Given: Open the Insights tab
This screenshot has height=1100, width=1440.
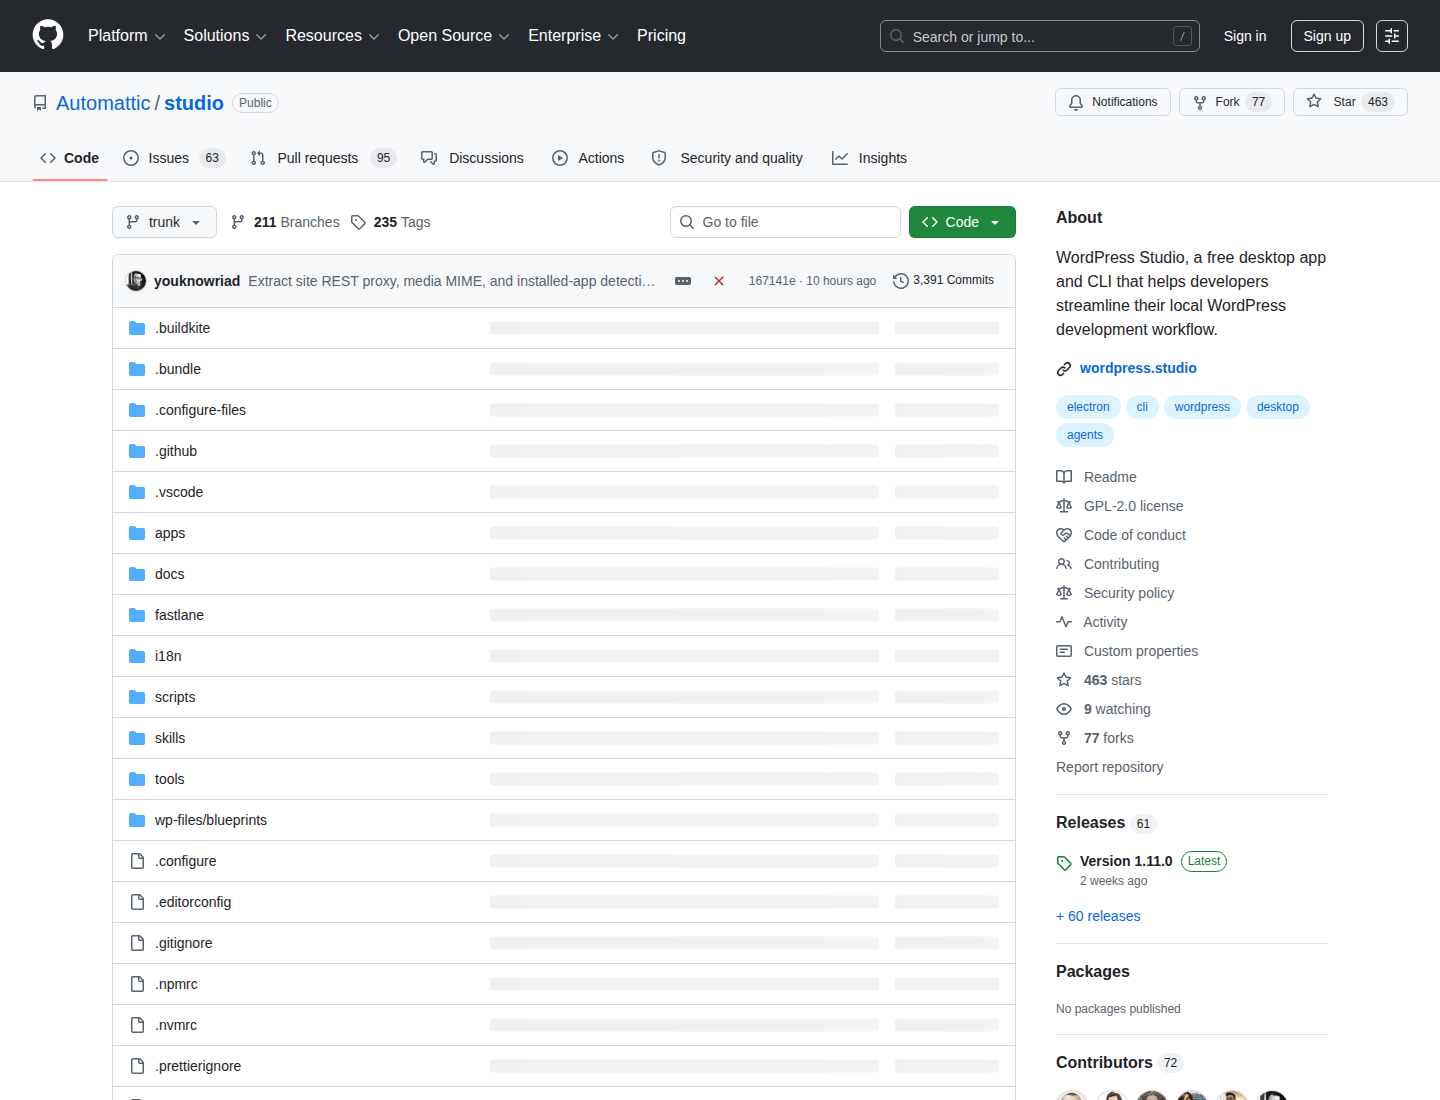Looking at the screenshot, I should 869,158.
